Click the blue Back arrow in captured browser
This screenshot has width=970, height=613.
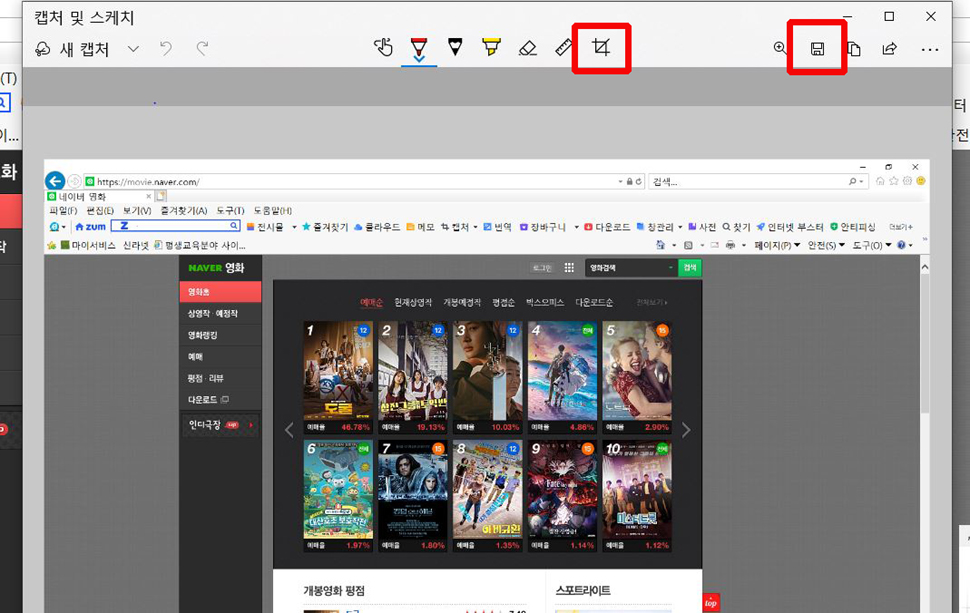[x=55, y=181]
